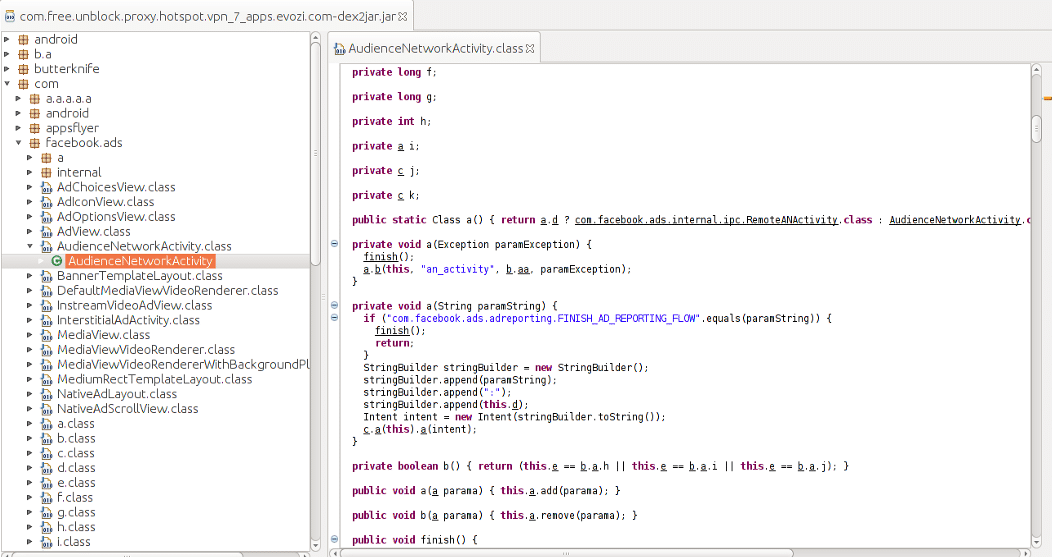Expand the android package node
The image size is (1052, 557).
pyautogui.click(x=7, y=40)
